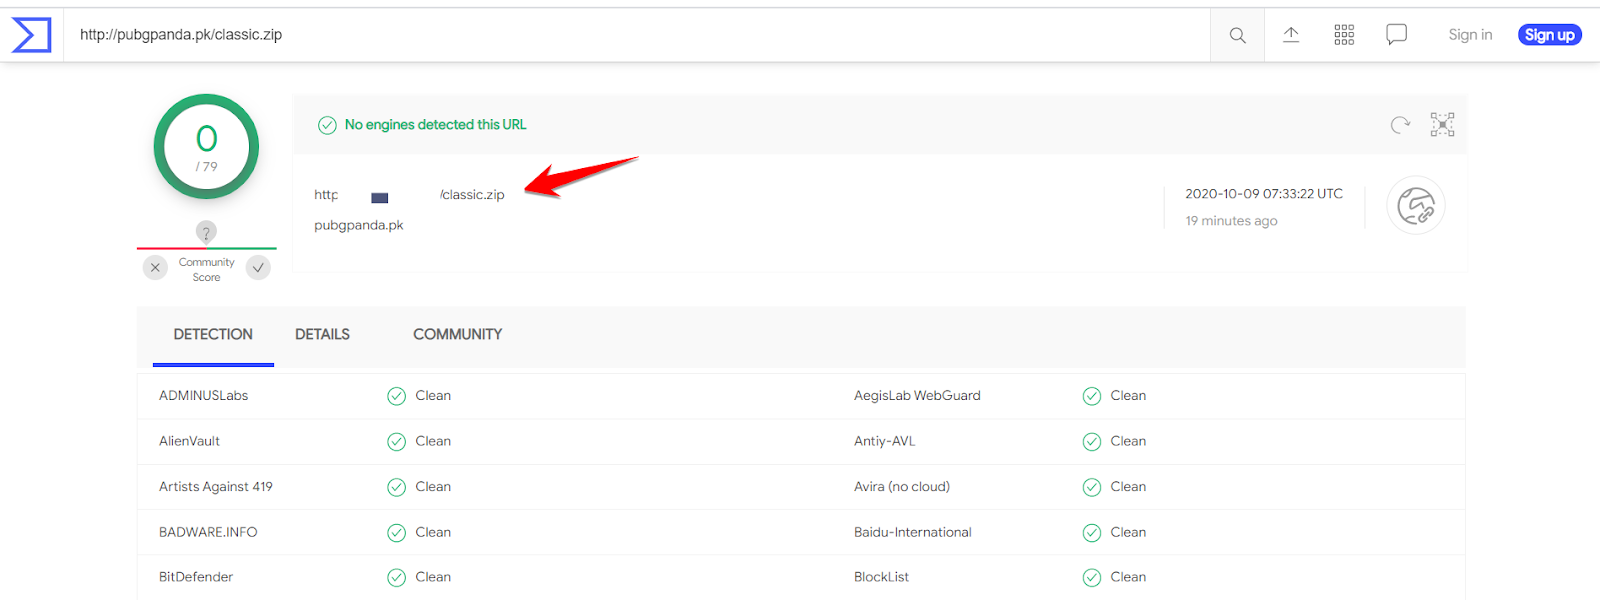Click the globe link URL icon
This screenshot has height=600, width=1600.
pyautogui.click(x=1416, y=206)
